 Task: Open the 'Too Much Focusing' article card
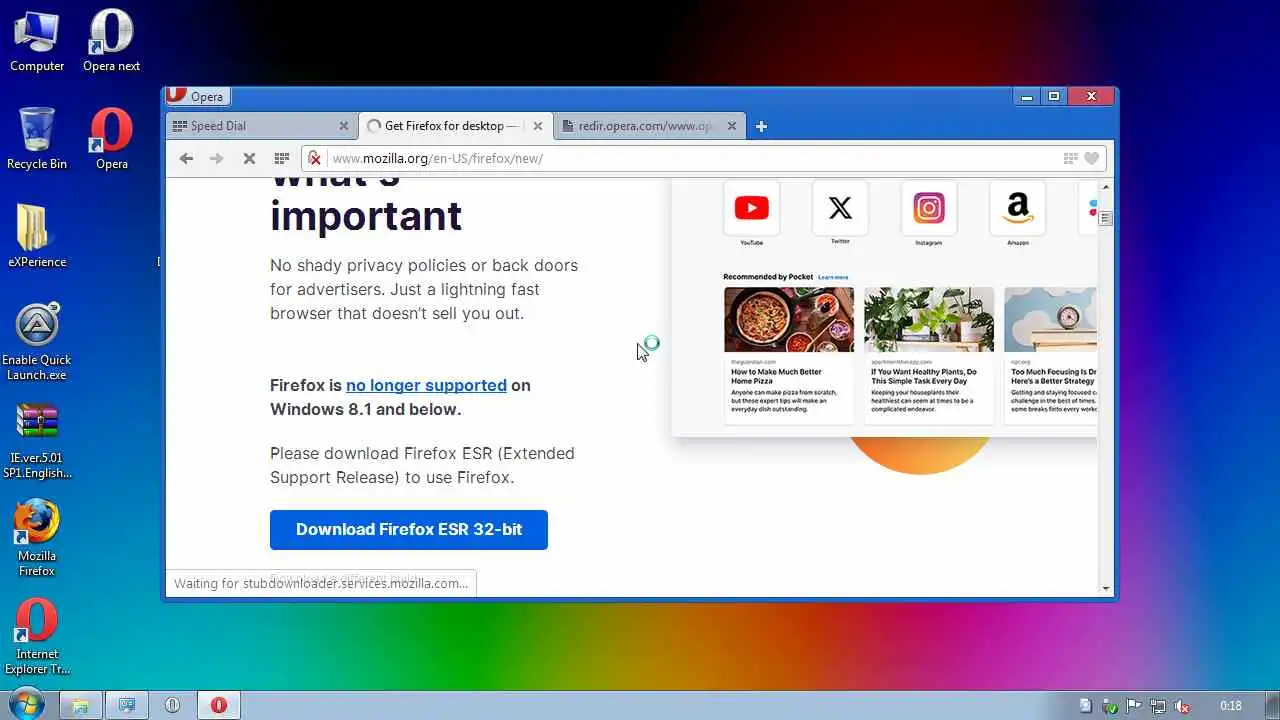1050,355
